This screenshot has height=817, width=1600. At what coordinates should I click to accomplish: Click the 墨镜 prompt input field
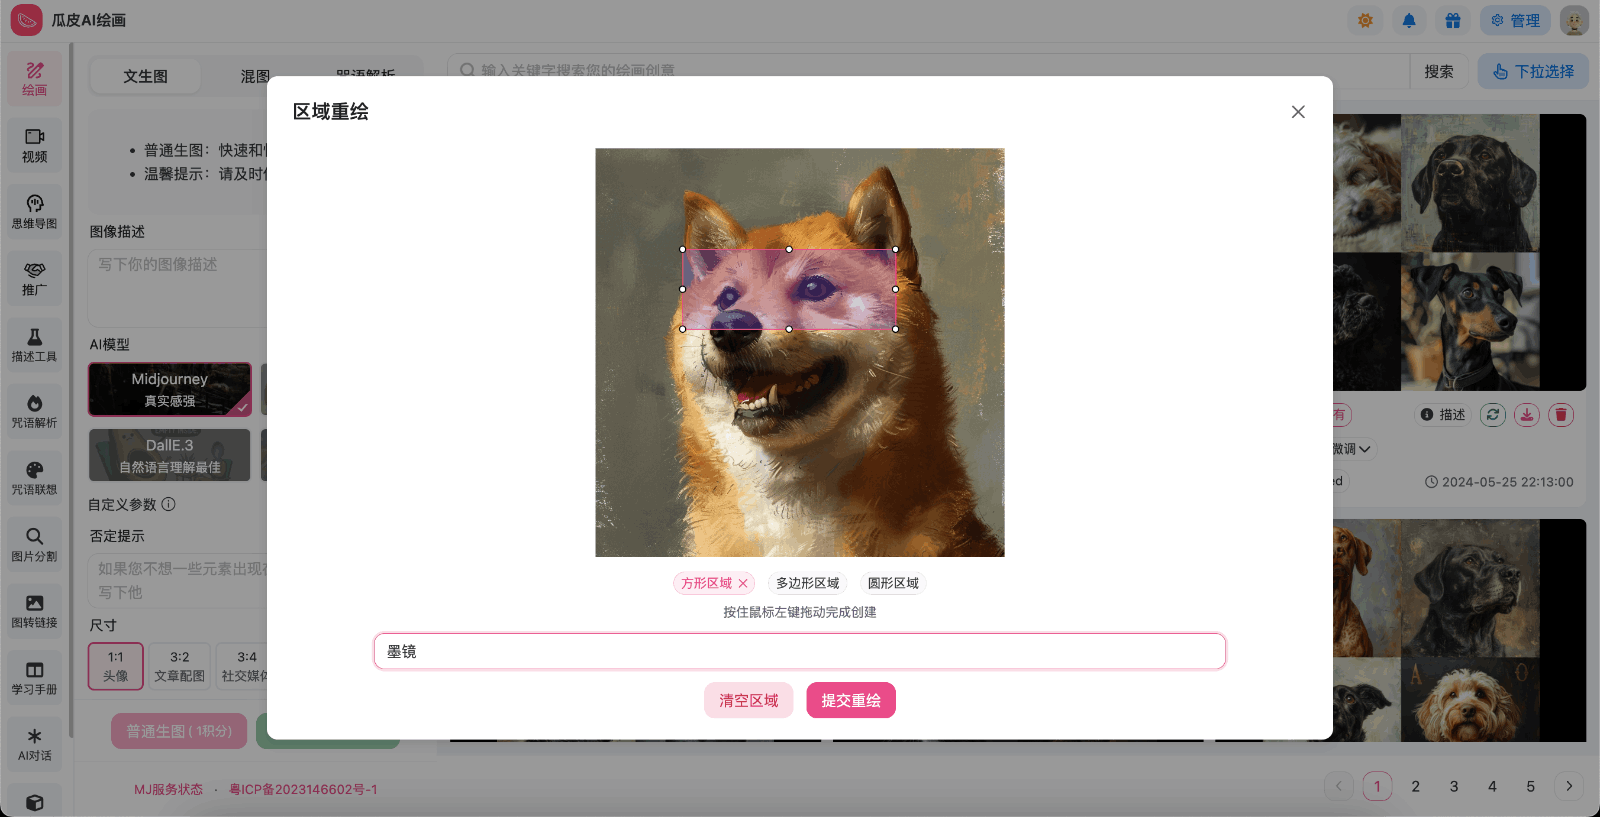point(800,651)
